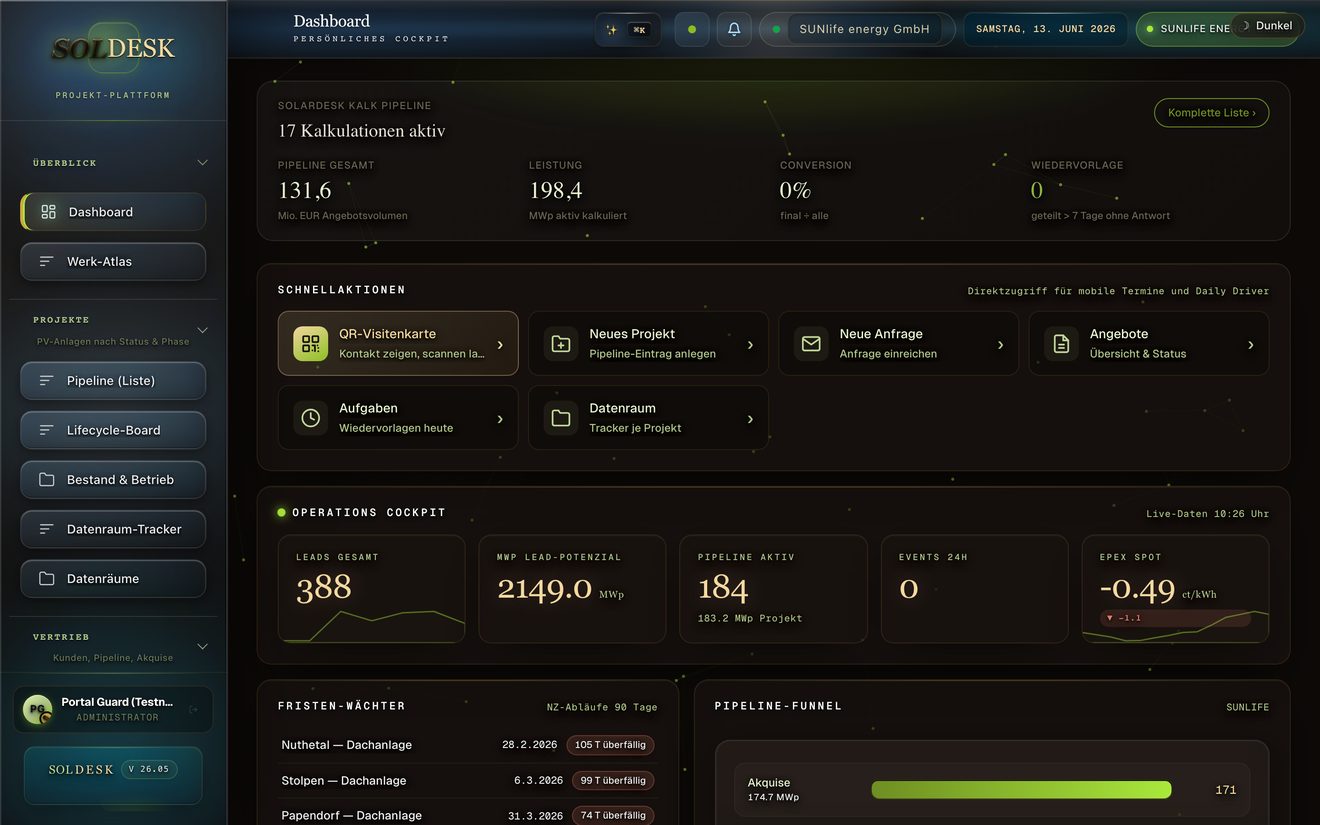Click the document icon on Angebote

click(1061, 343)
